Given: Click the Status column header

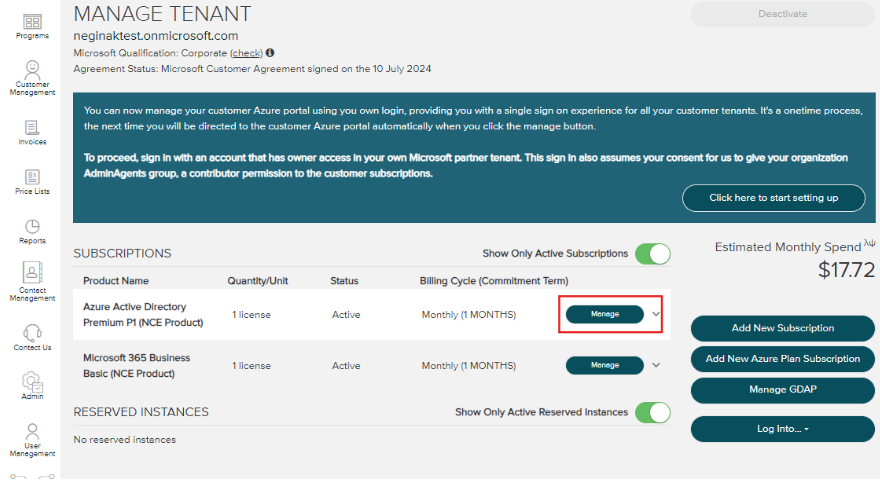Looking at the screenshot, I should pyautogui.click(x=344, y=281).
